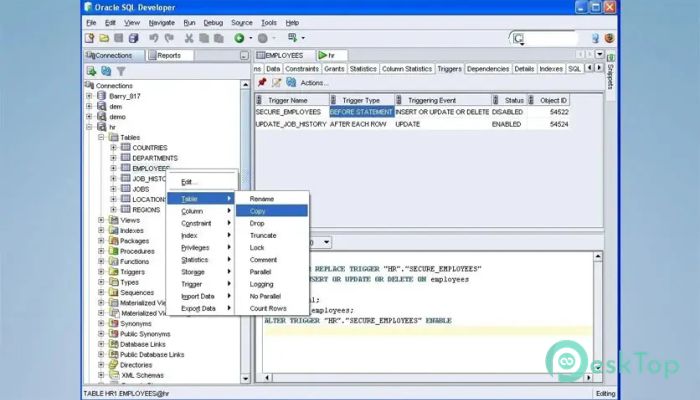Screen dimensions: 700x400
Task: Click the Open folder toolbar icon
Action: [x=104, y=38]
